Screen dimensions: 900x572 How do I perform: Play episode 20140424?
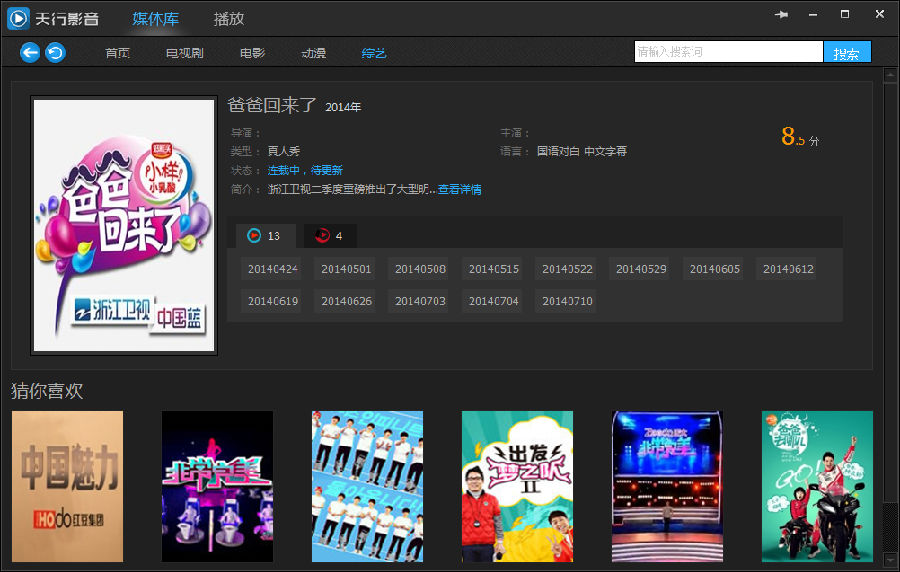273,269
